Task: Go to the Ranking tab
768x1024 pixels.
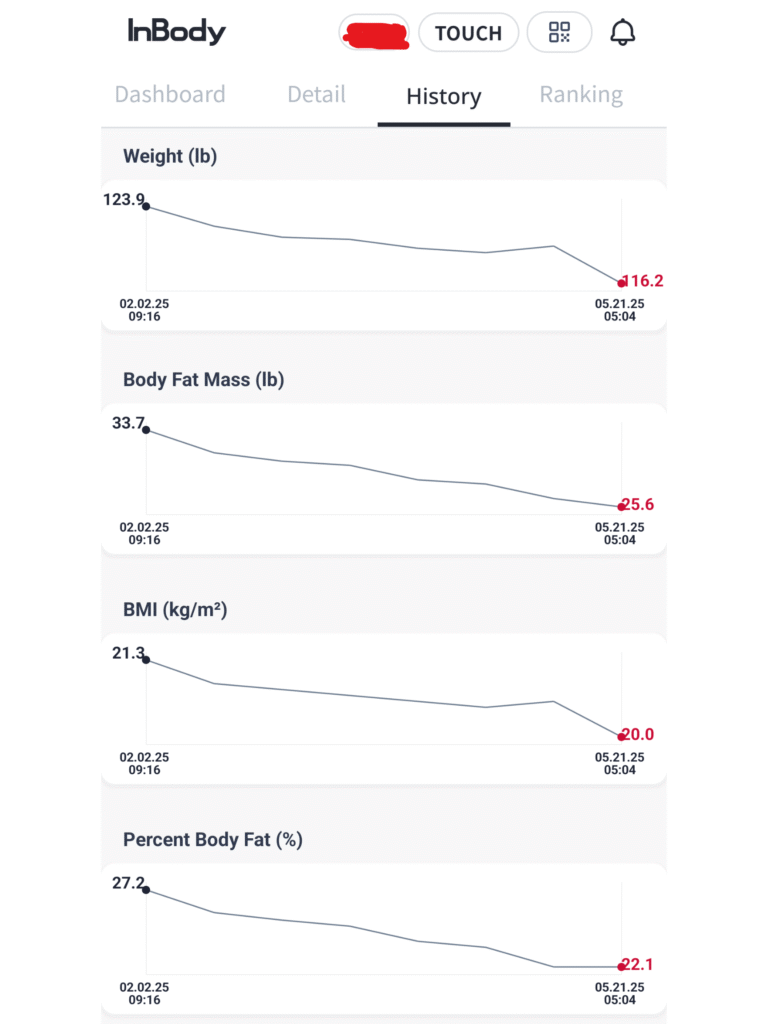Action: (581, 95)
